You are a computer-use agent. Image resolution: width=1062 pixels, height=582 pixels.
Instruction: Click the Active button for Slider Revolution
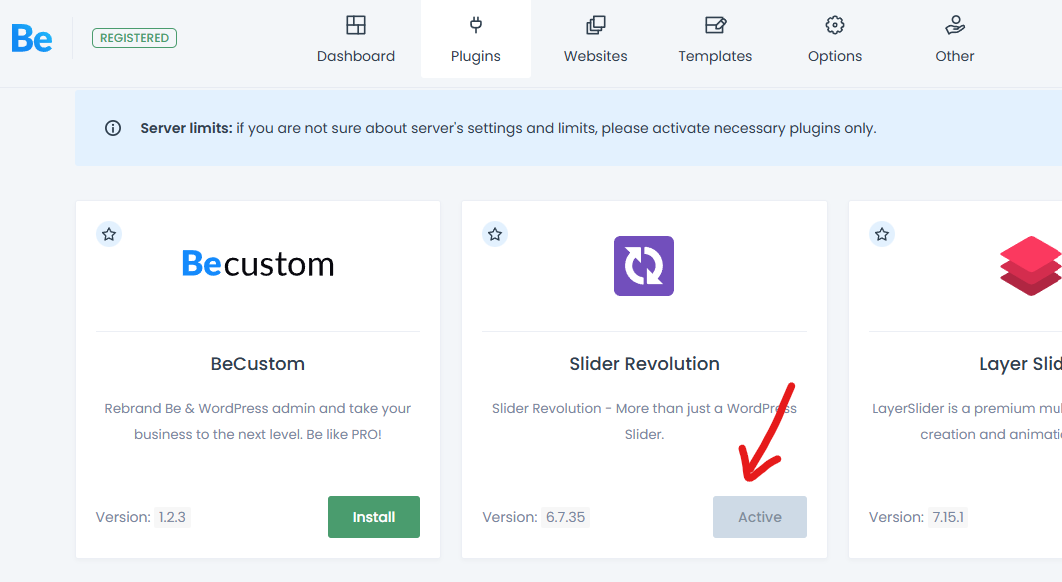759,517
